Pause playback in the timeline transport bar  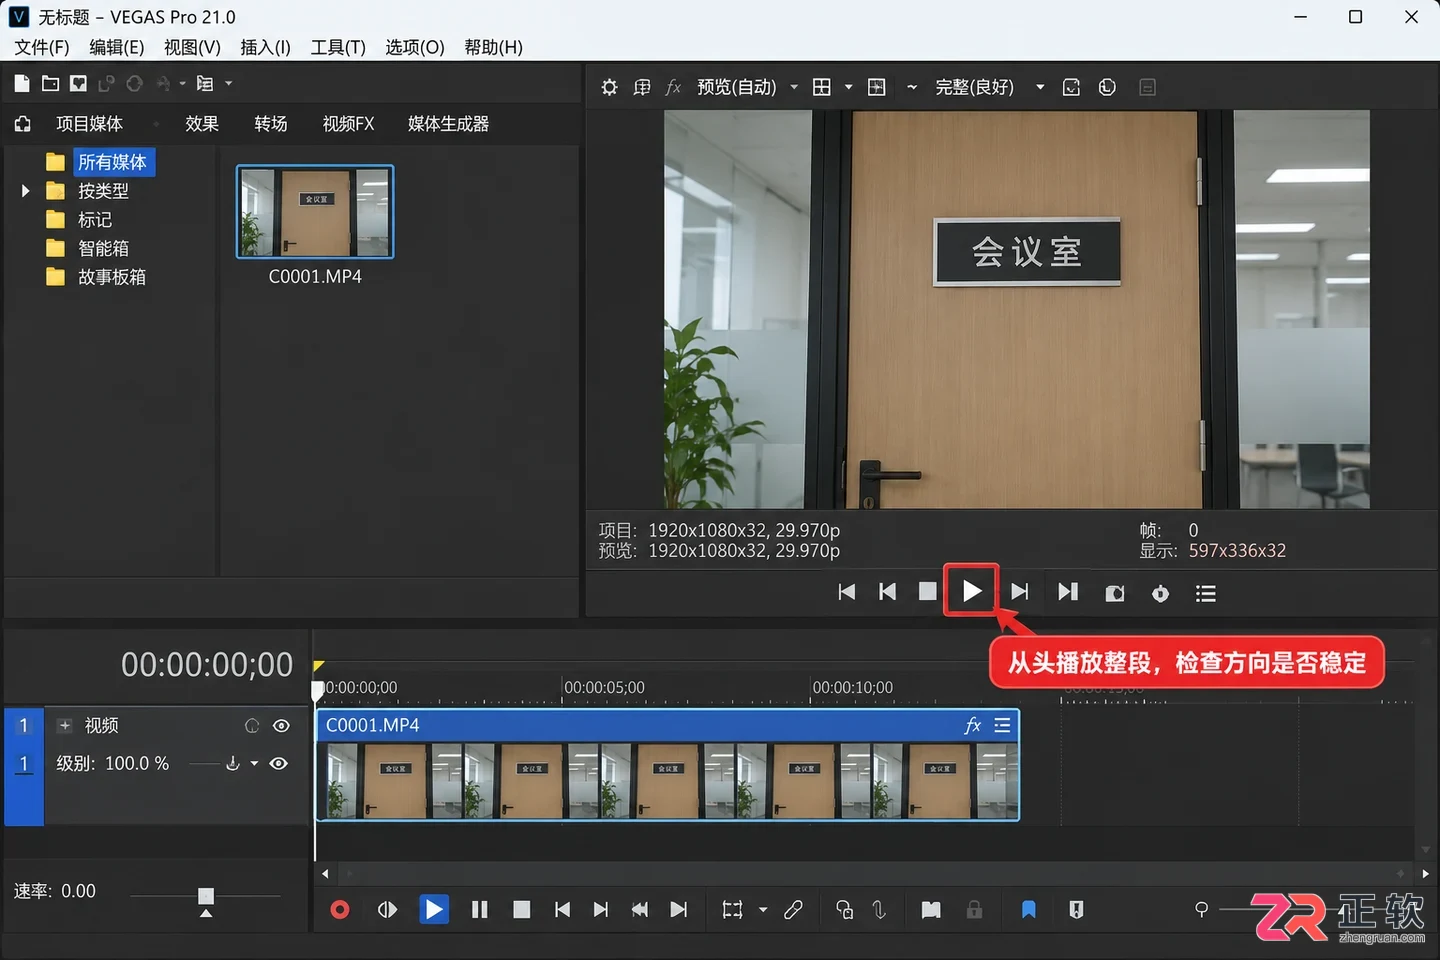click(x=479, y=910)
